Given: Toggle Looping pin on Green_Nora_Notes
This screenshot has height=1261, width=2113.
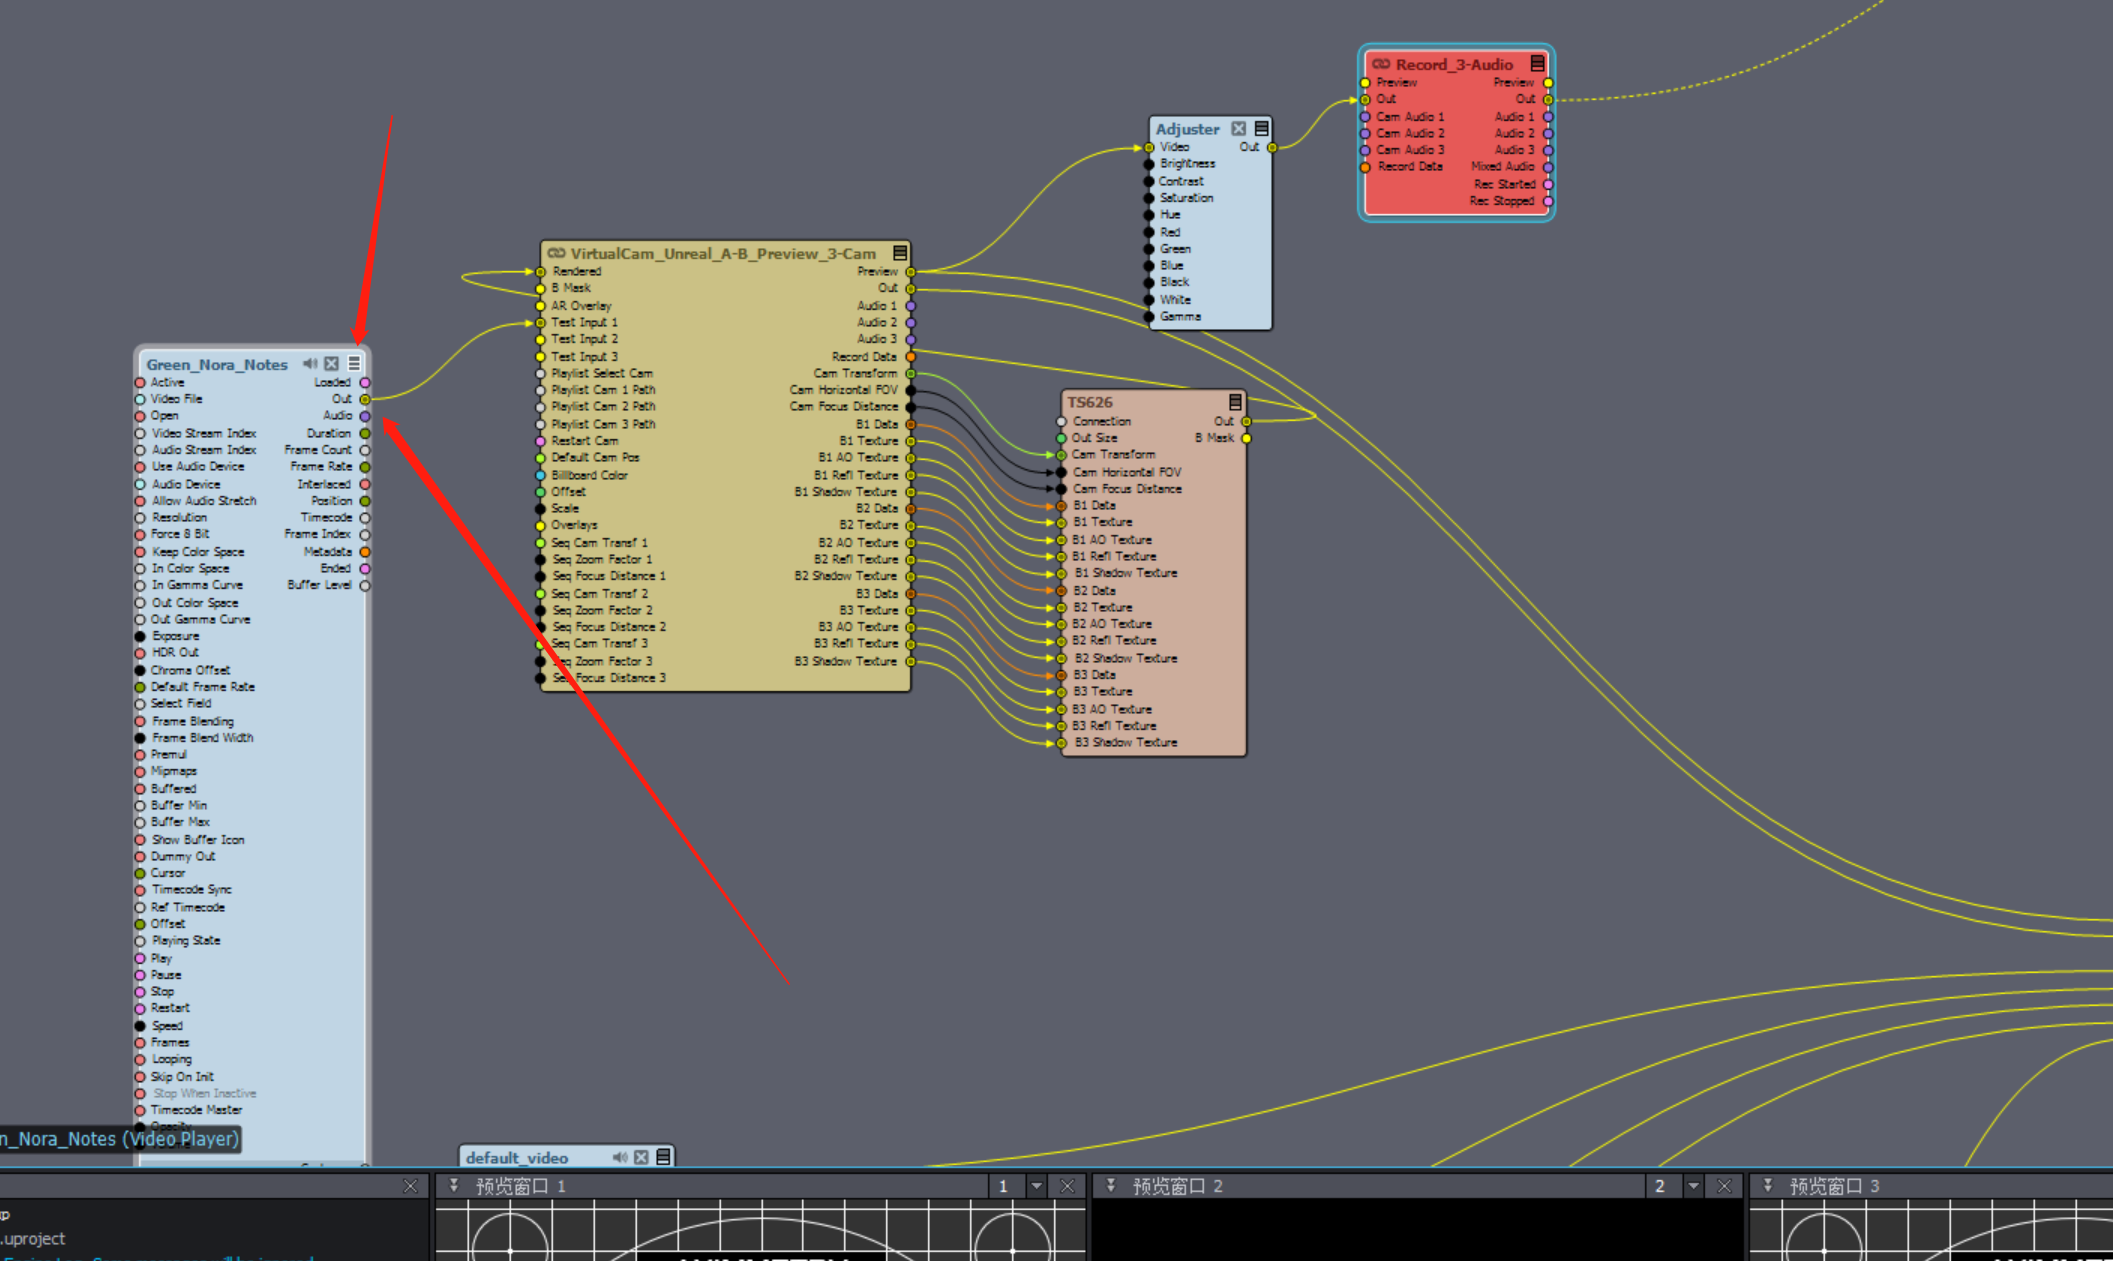Looking at the screenshot, I should click(141, 1060).
